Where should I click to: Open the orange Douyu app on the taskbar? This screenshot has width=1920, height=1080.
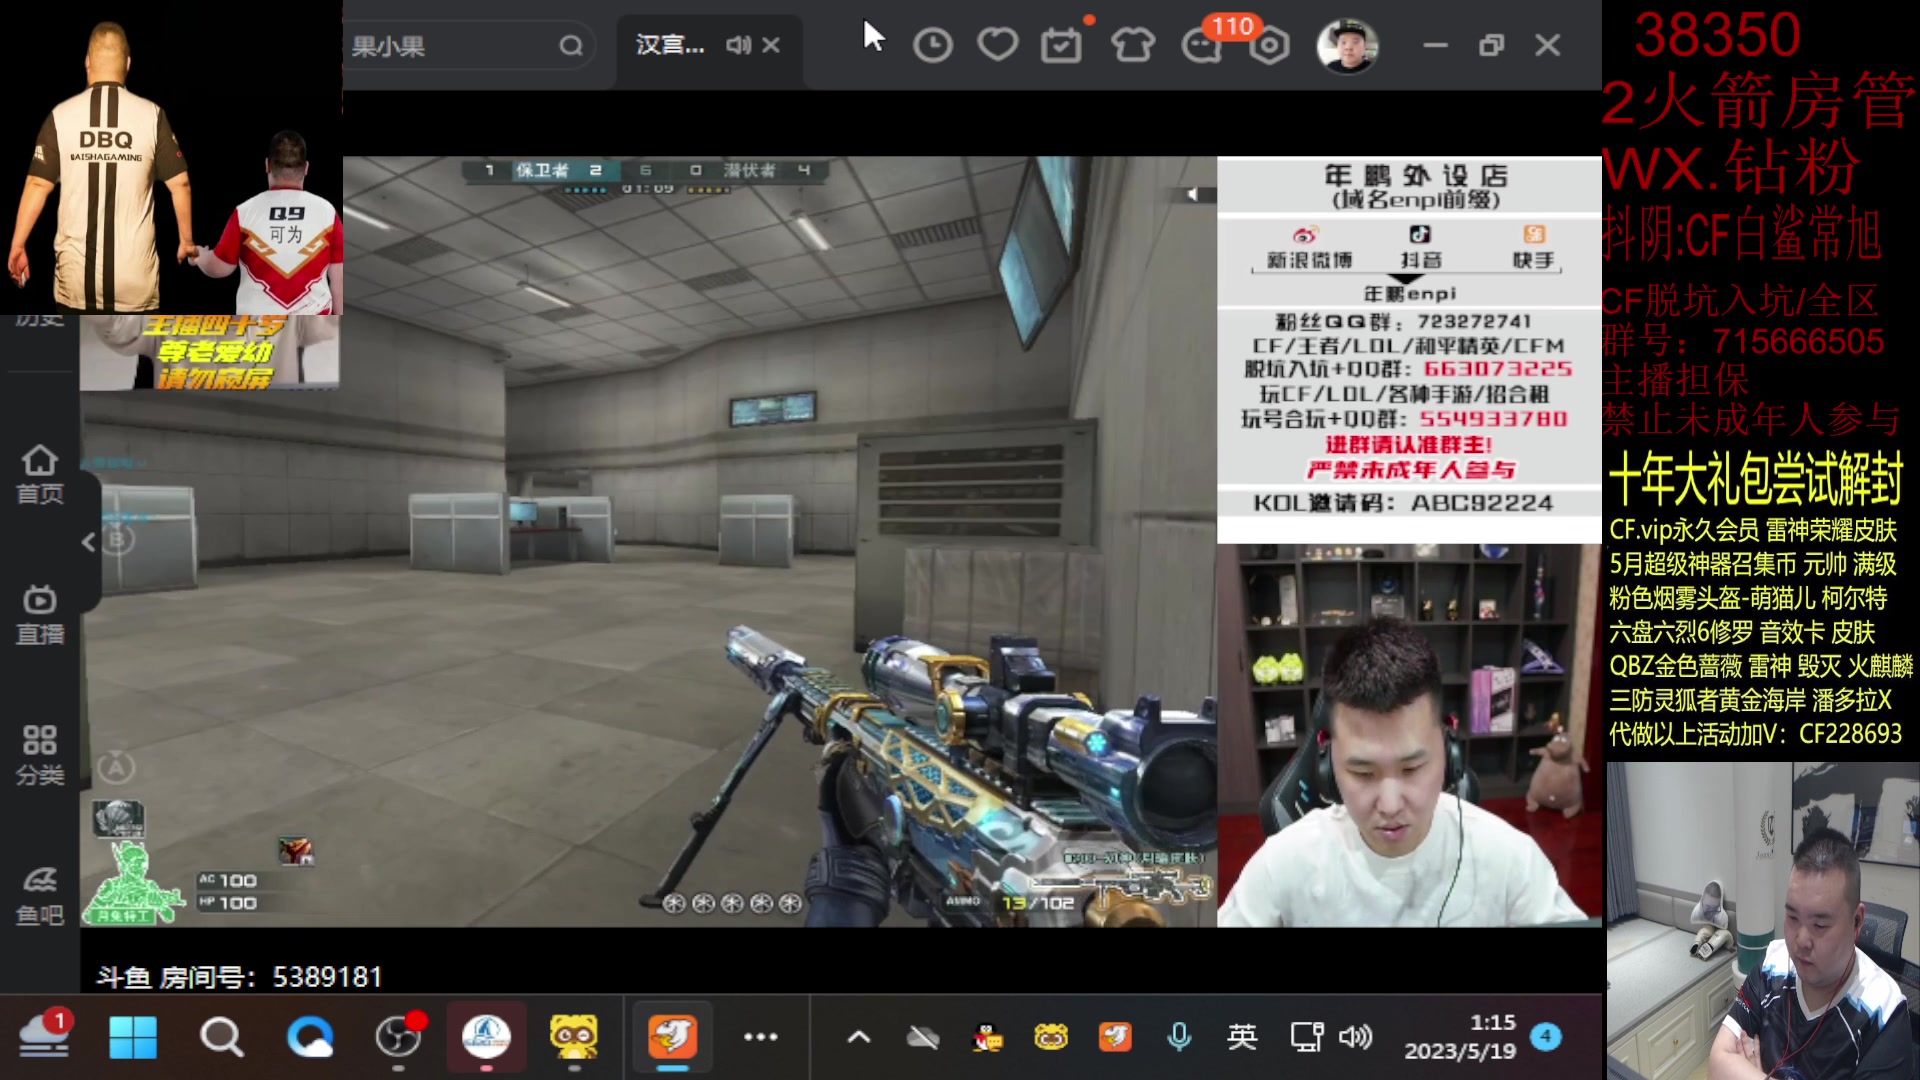pos(672,1037)
